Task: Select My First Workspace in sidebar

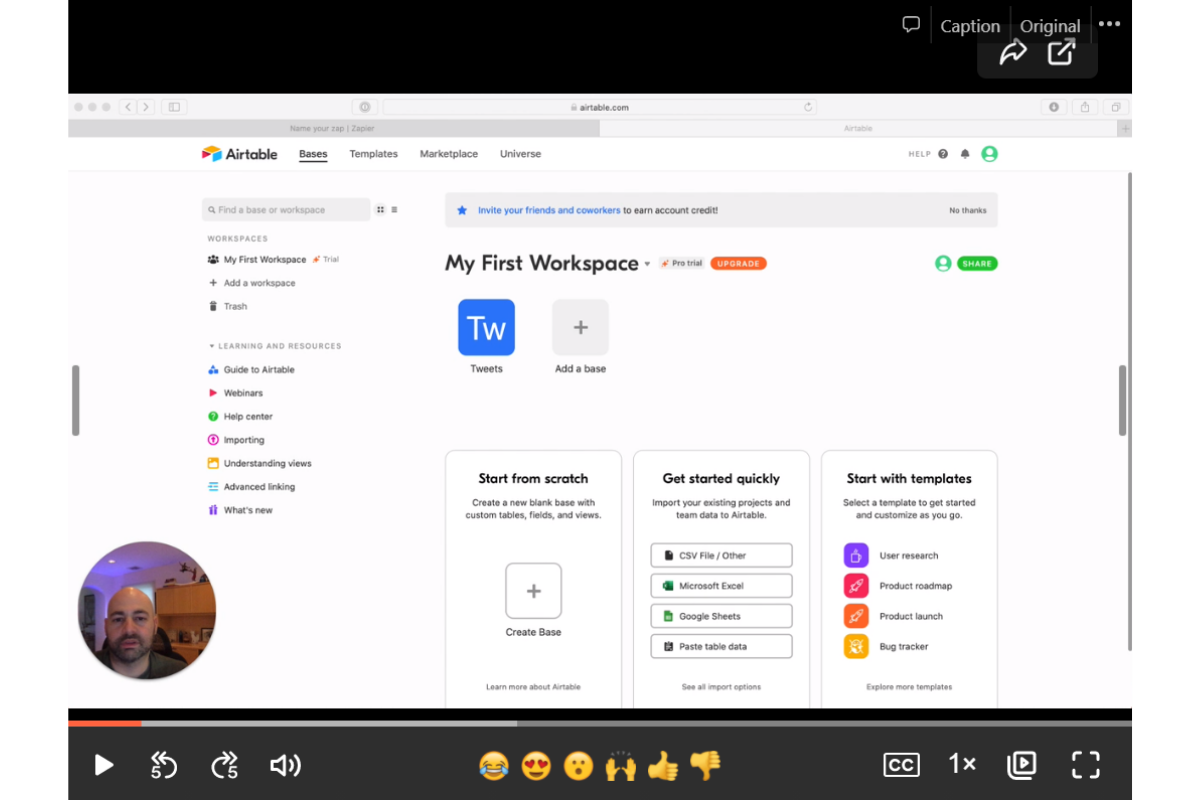Action: click(x=265, y=259)
